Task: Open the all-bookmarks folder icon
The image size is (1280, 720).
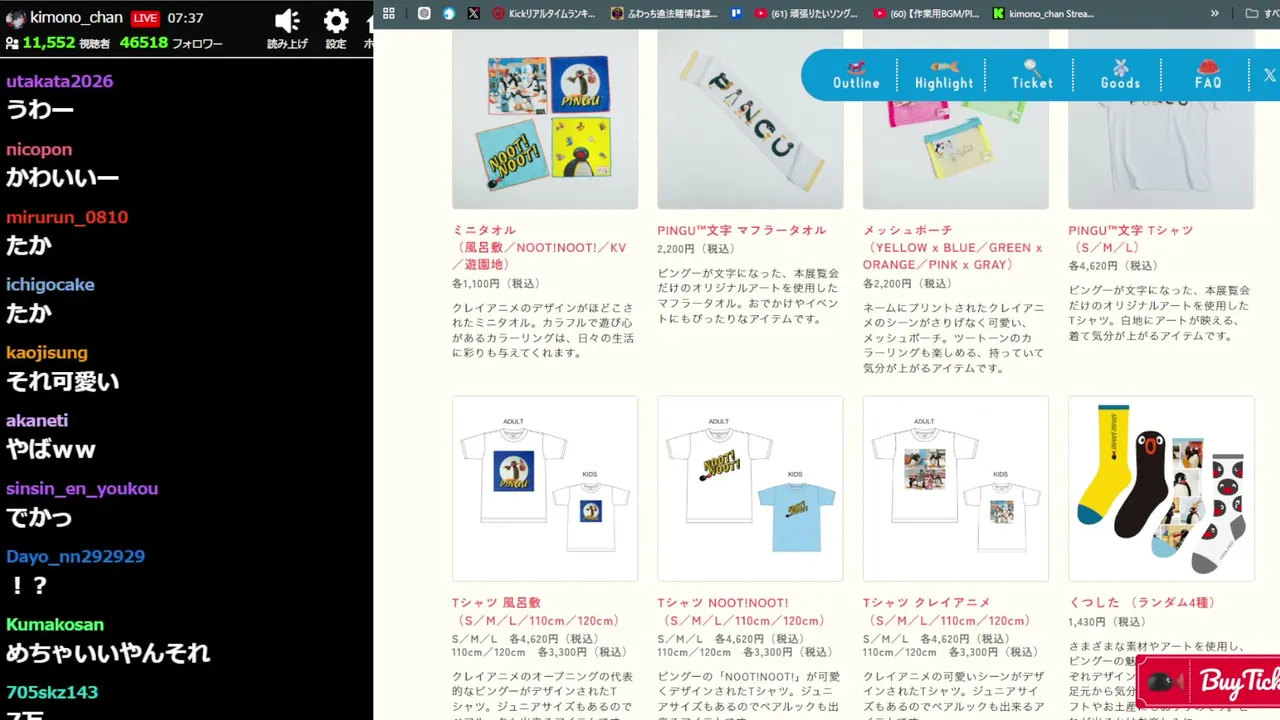Action: [1251, 13]
